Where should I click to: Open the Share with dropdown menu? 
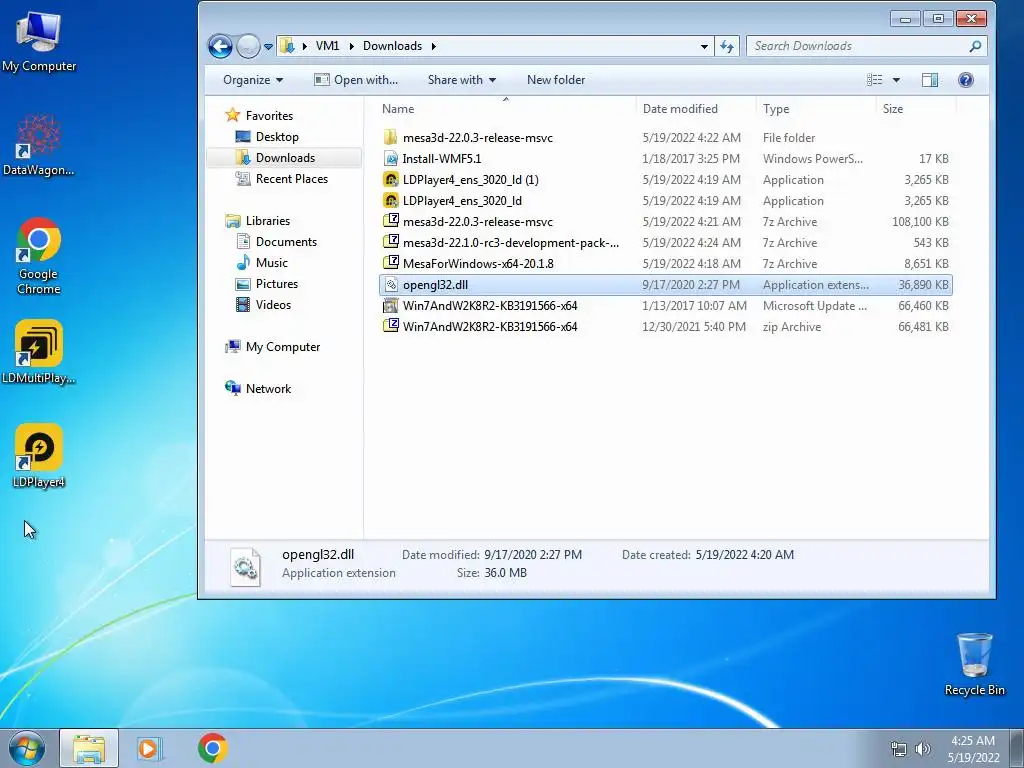point(462,80)
